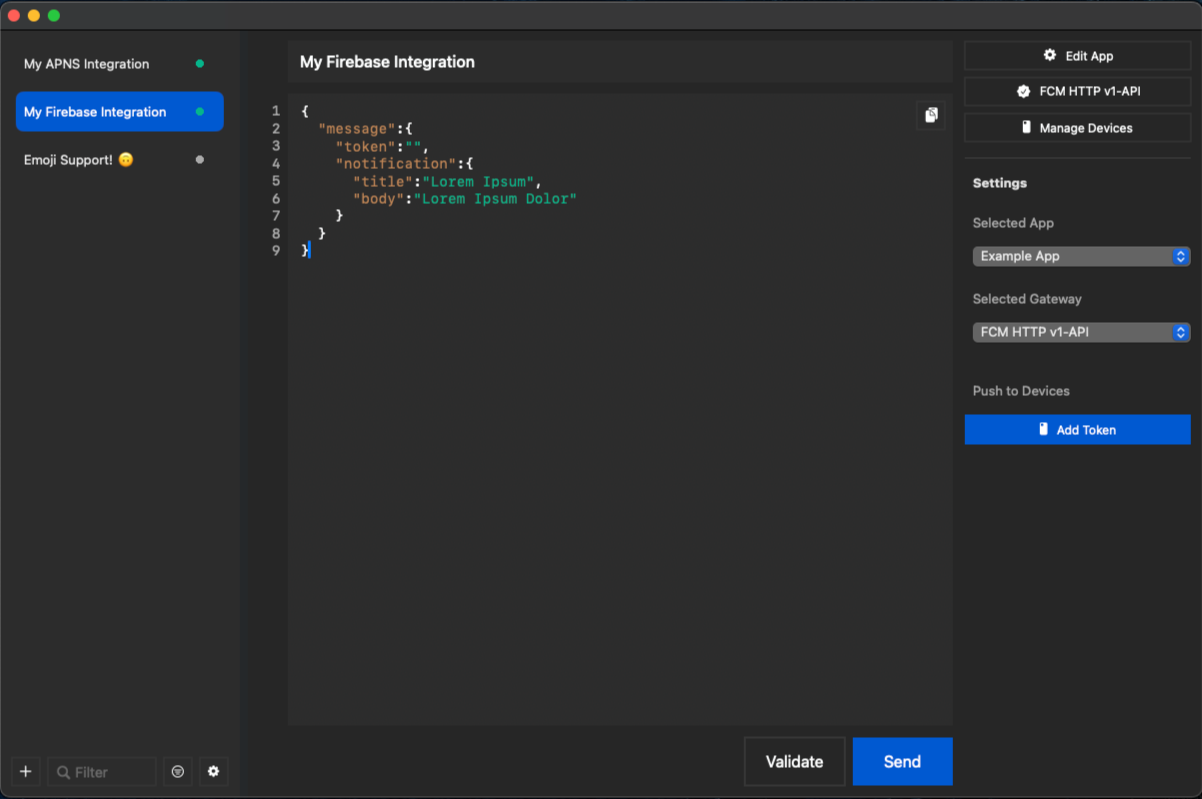
Task: Click the magnifier icon in the Filter field
Action: pos(62,771)
